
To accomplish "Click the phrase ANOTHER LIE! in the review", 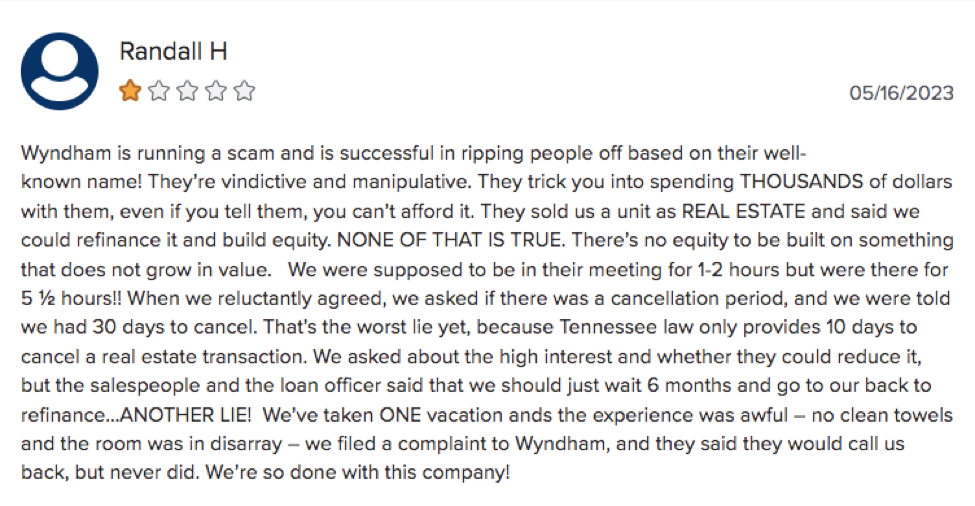I will click(x=185, y=415).
